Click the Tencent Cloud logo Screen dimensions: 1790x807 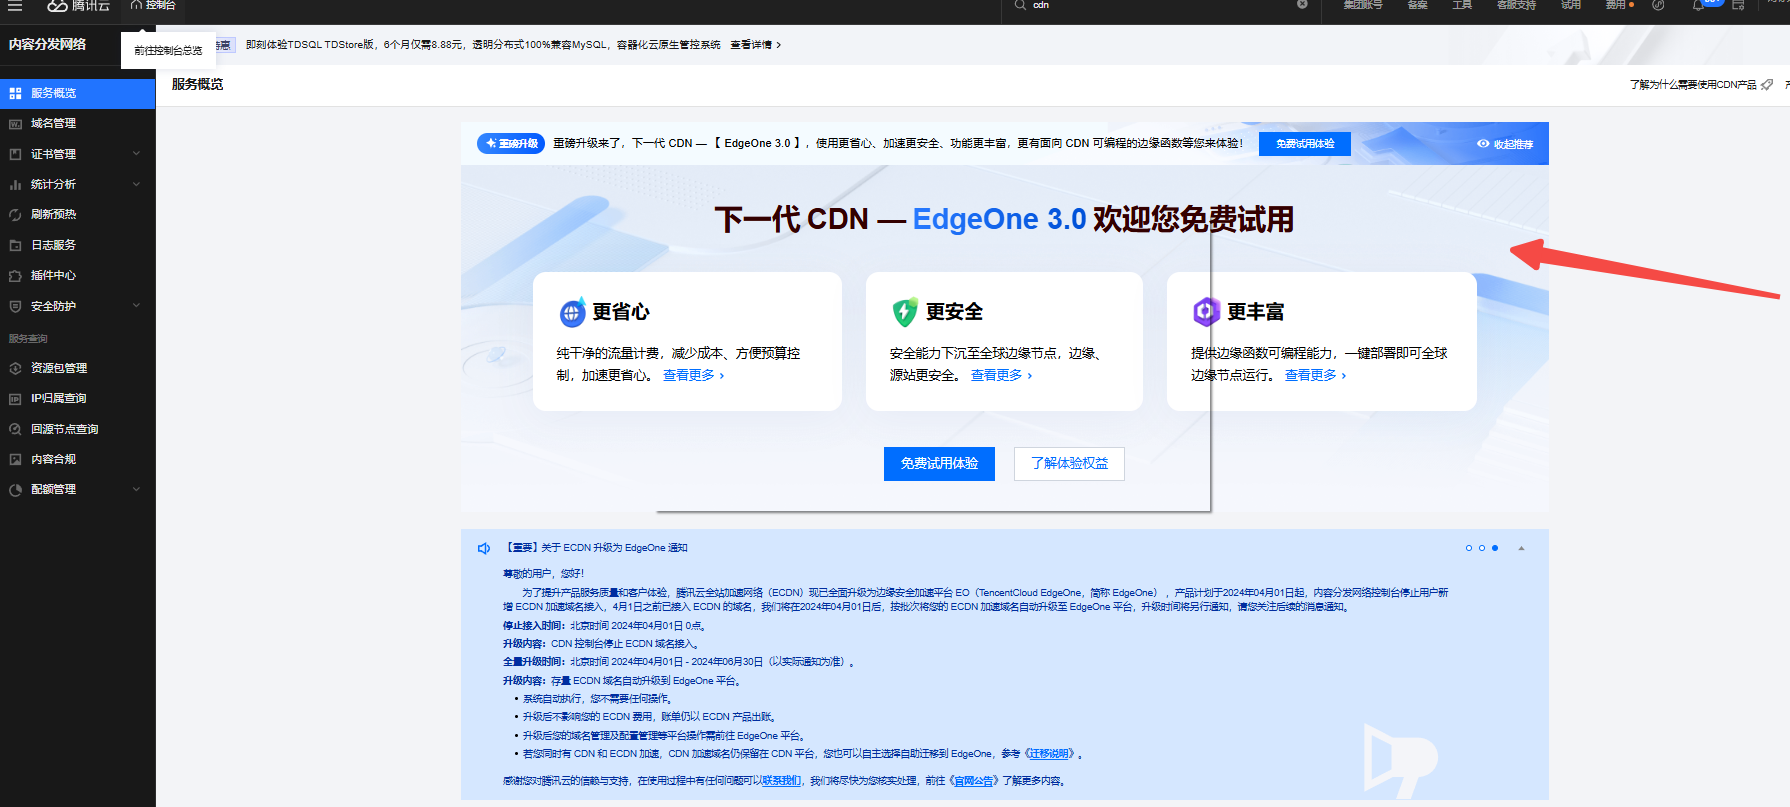[78, 6]
